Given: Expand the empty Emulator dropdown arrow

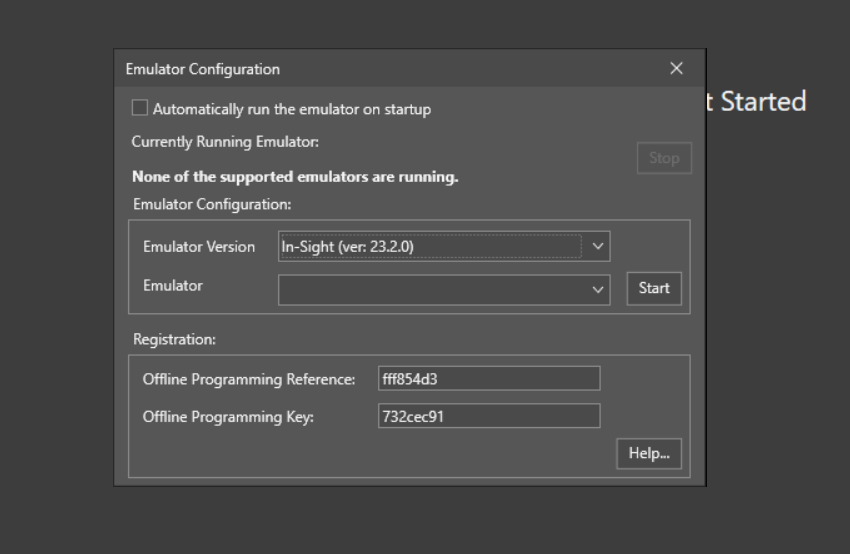Looking at the screenshot, I should [x=598, y=289].
